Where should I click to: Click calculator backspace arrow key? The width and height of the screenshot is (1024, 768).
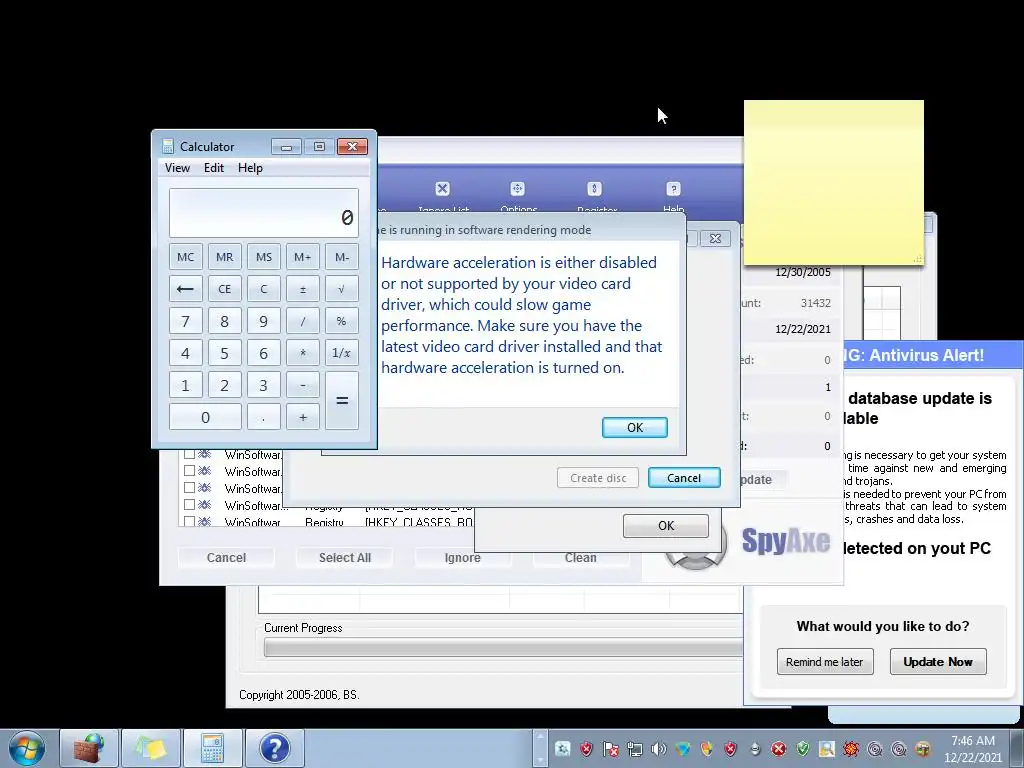point(185,289)
